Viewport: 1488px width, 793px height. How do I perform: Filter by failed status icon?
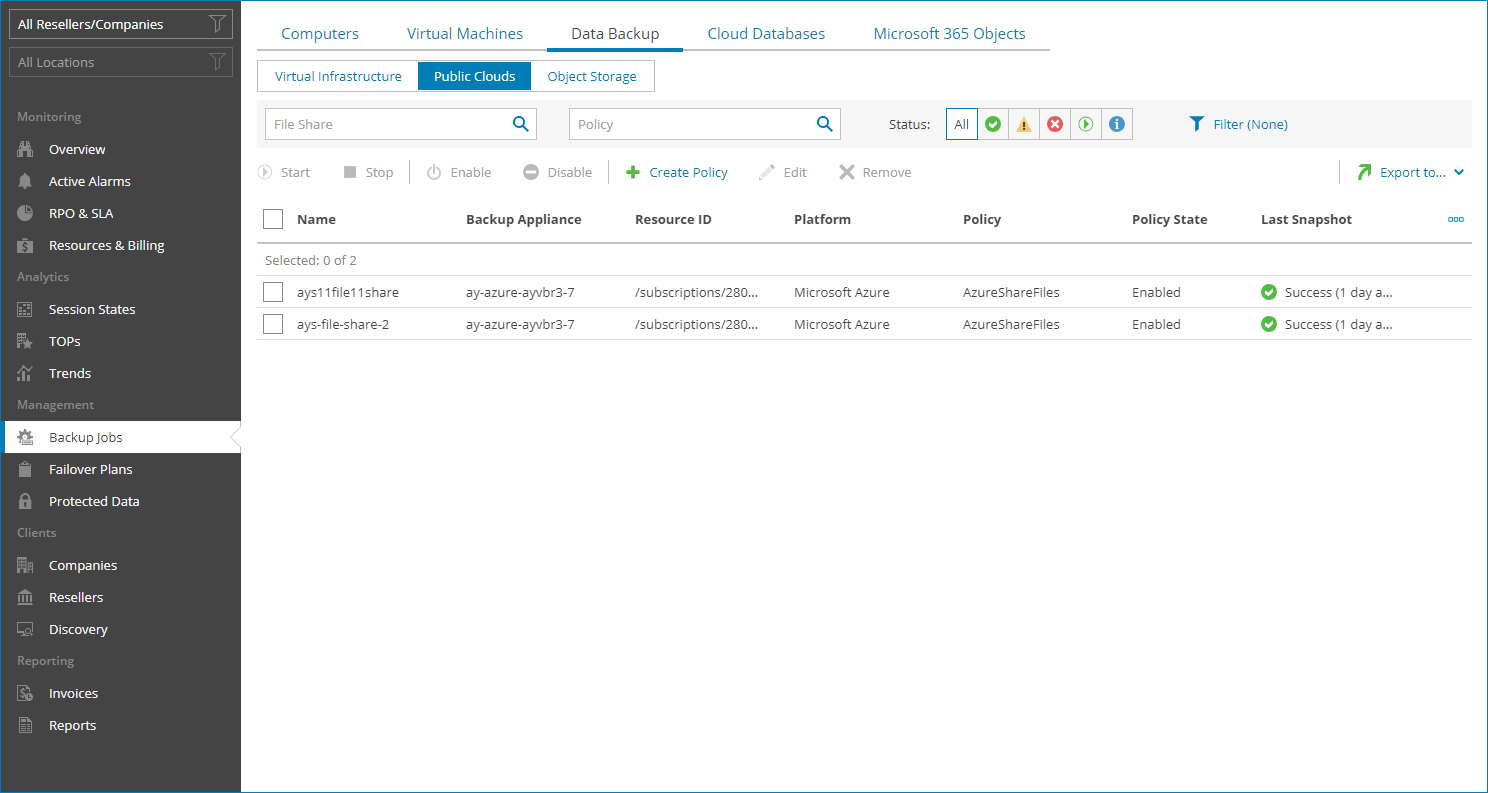[1055, 125]
